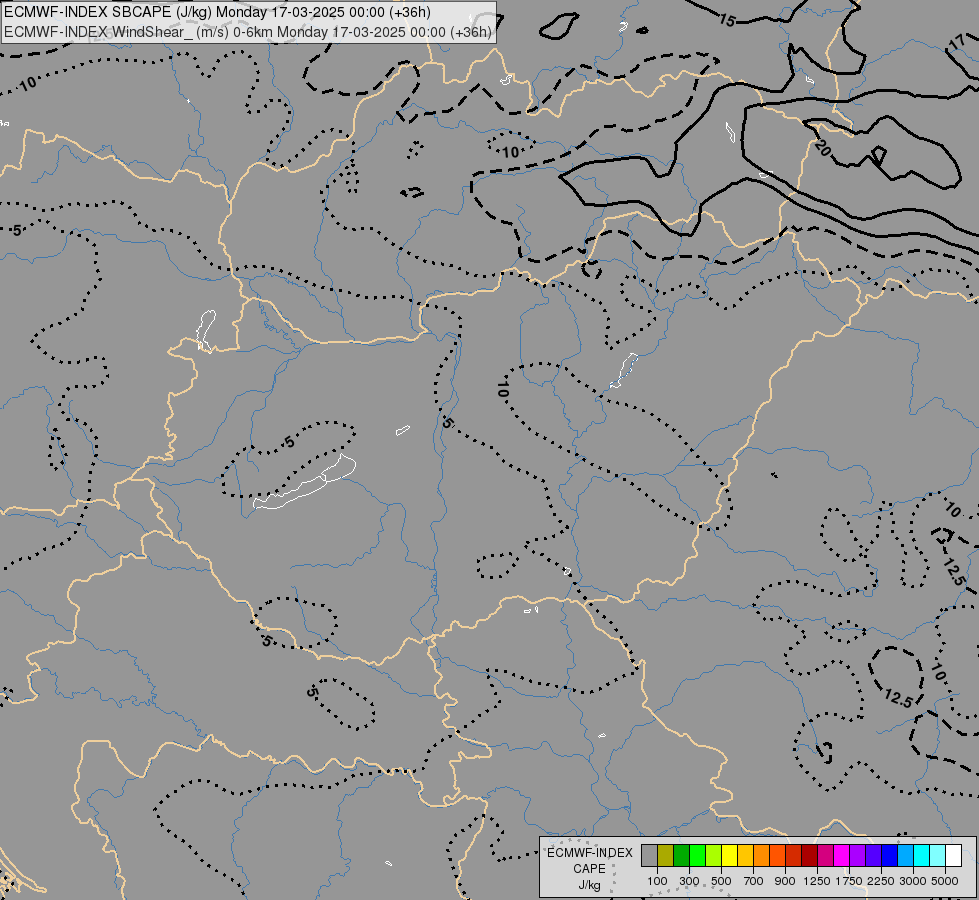The width and height of the screenshot is (979, 900).
Task: Select the purple swatch after the 1750 tick
Action: pos(858,856)
